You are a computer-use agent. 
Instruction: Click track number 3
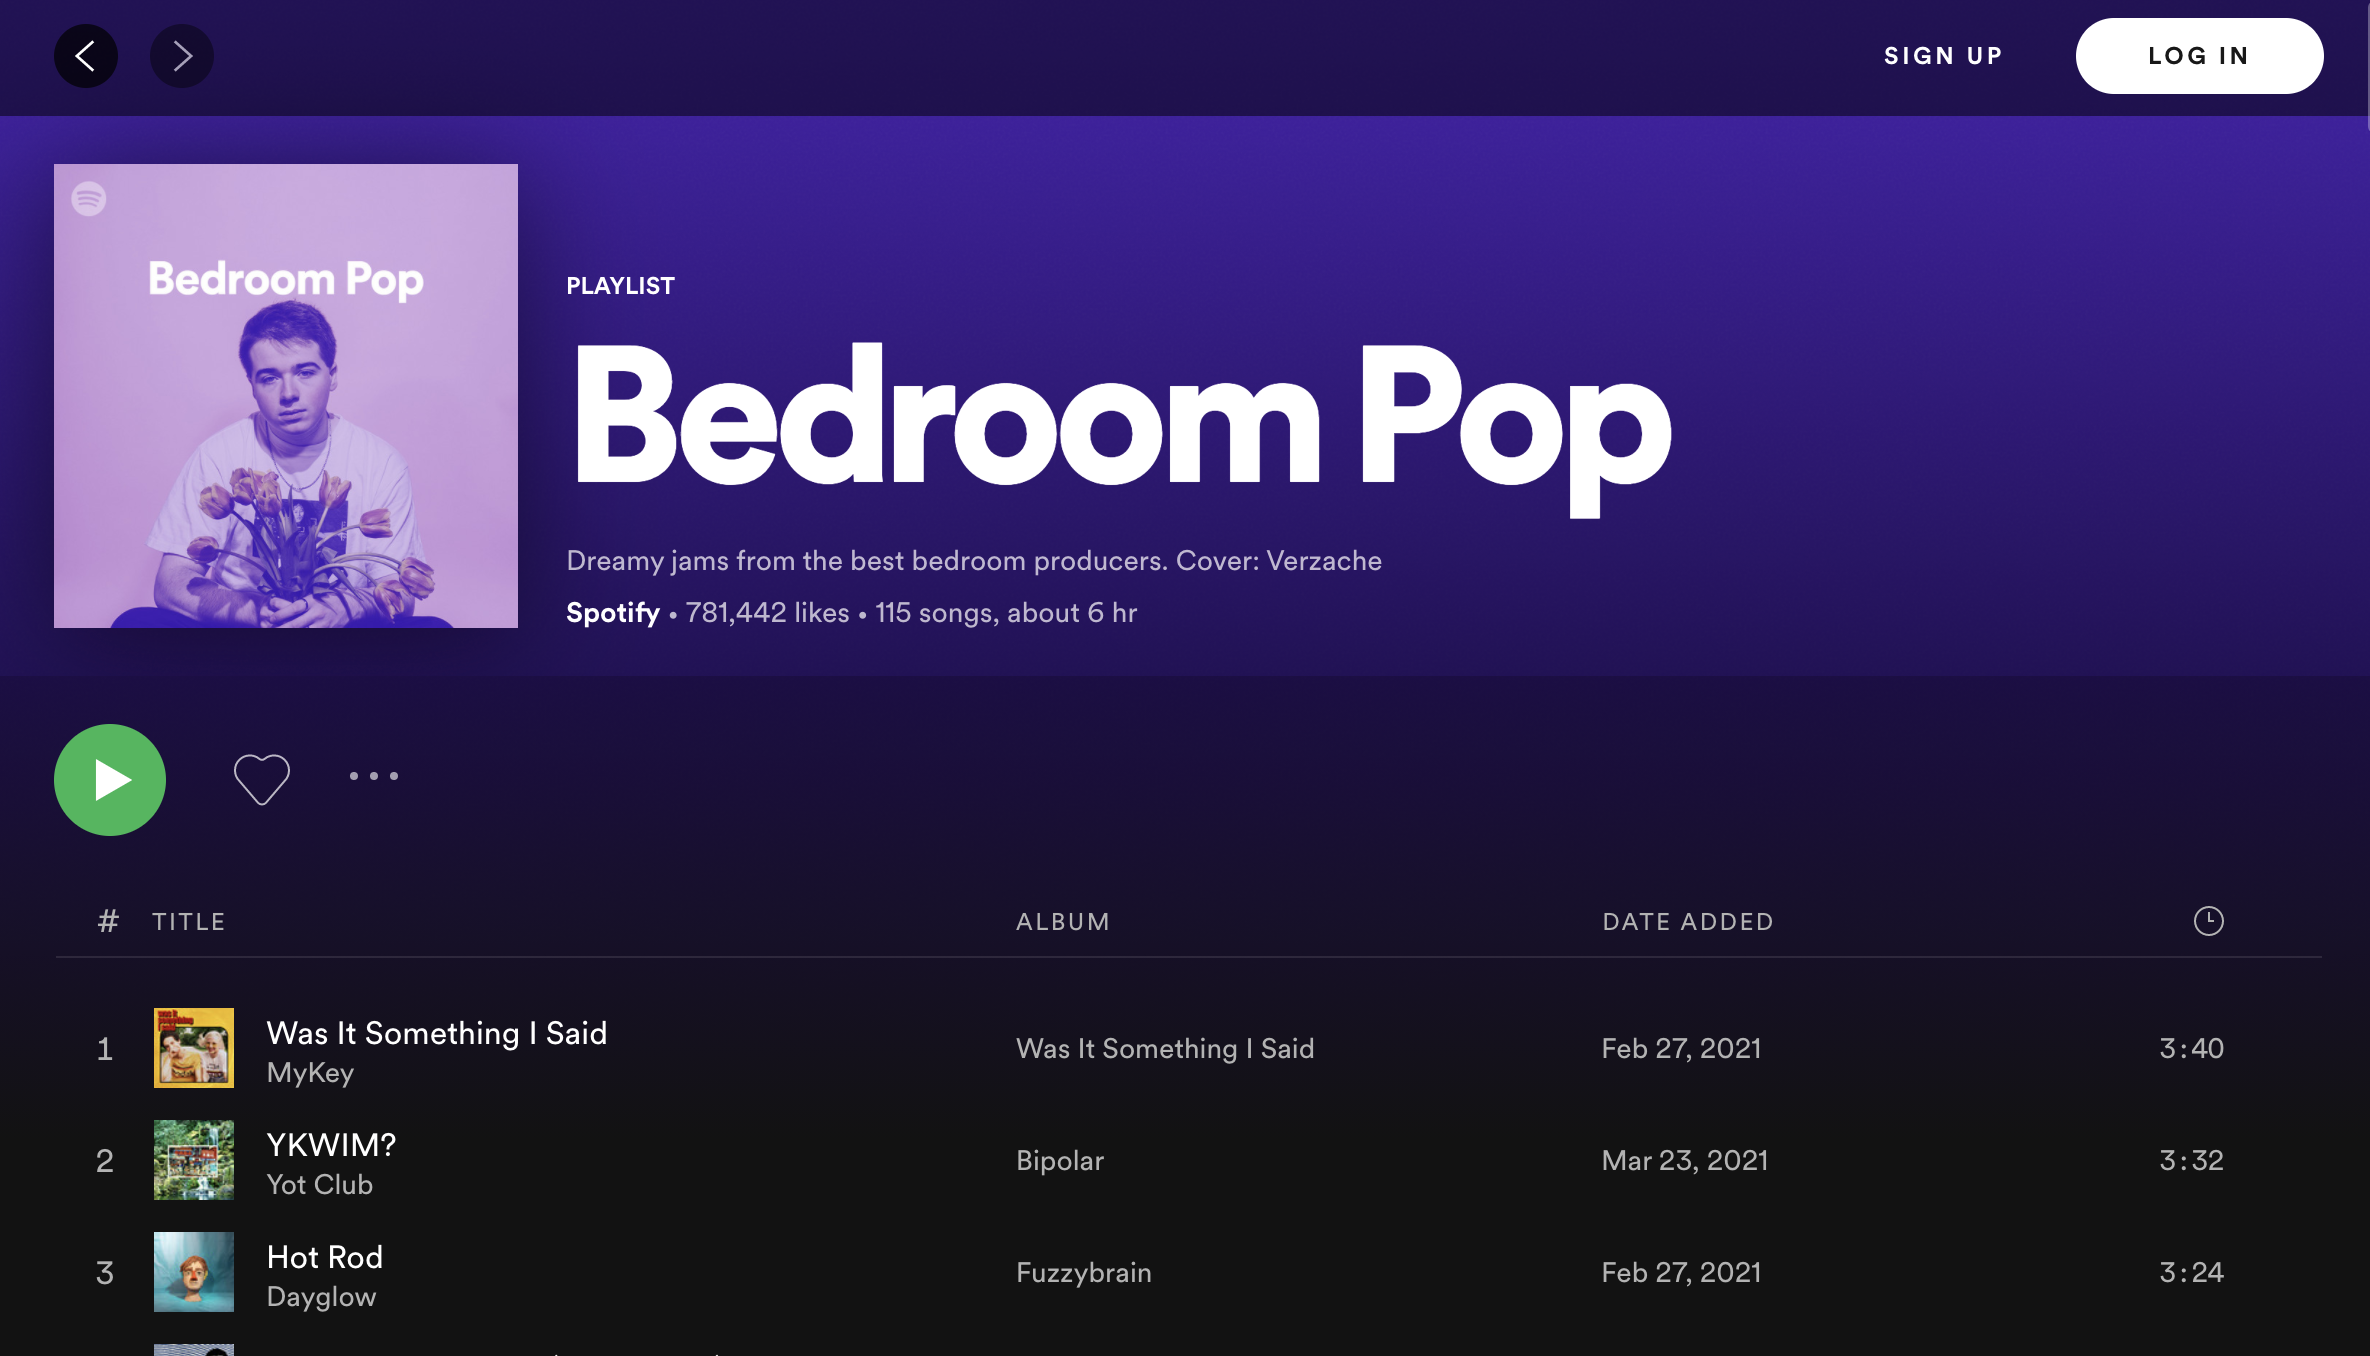pyautogui.click(x=105, y=1273)
